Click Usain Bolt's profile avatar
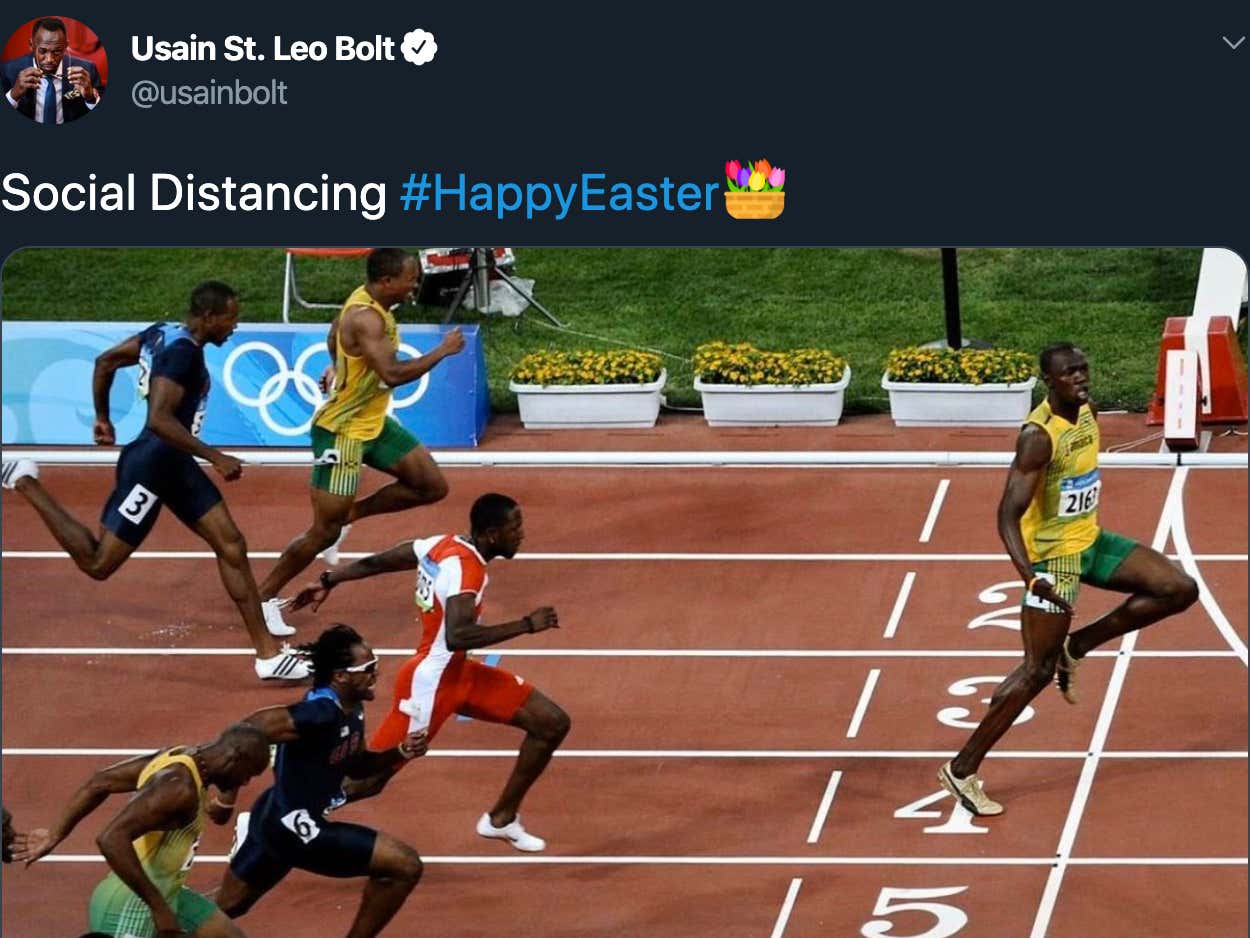Viewport: 1250px width, 938px height. click(x=54, y=69)
